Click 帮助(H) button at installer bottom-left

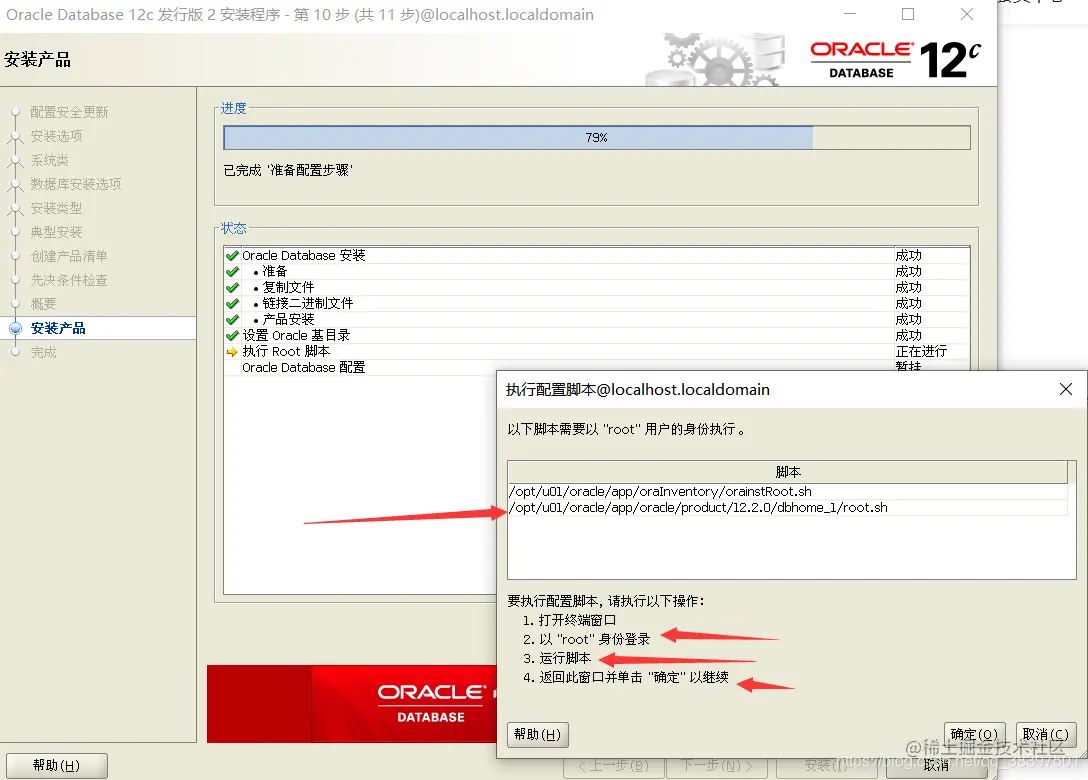click(57, 765)
